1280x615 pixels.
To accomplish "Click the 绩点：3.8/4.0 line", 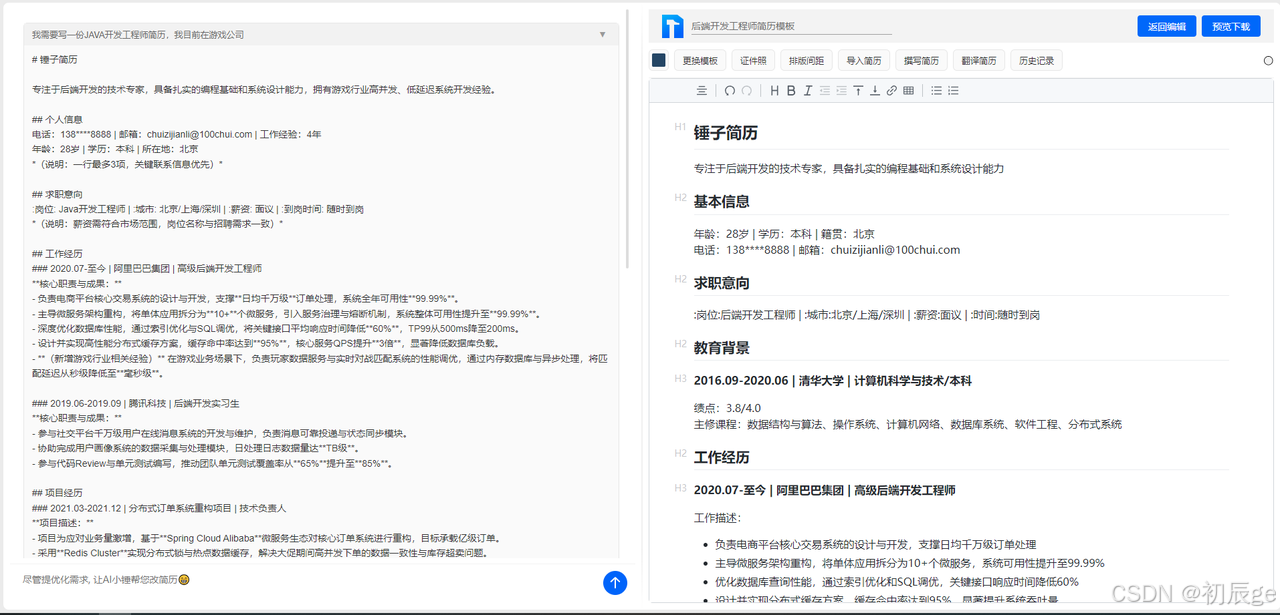I will [x=727, y=408].
